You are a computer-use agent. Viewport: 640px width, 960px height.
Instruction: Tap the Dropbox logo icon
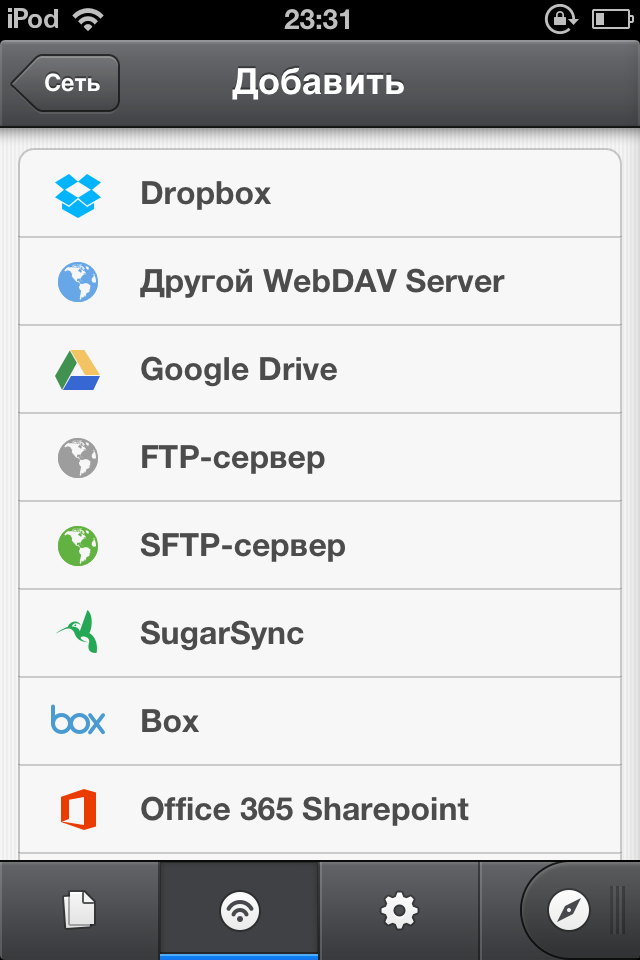(x=78, y=195)
